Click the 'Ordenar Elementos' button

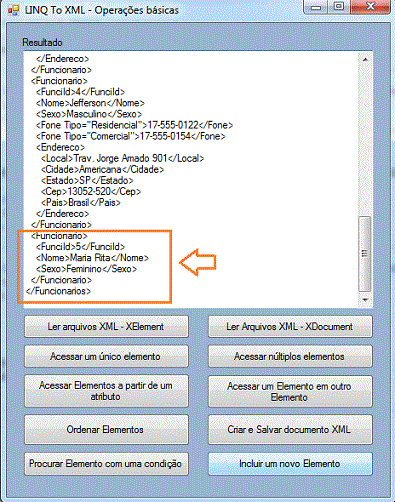[106, 429]
